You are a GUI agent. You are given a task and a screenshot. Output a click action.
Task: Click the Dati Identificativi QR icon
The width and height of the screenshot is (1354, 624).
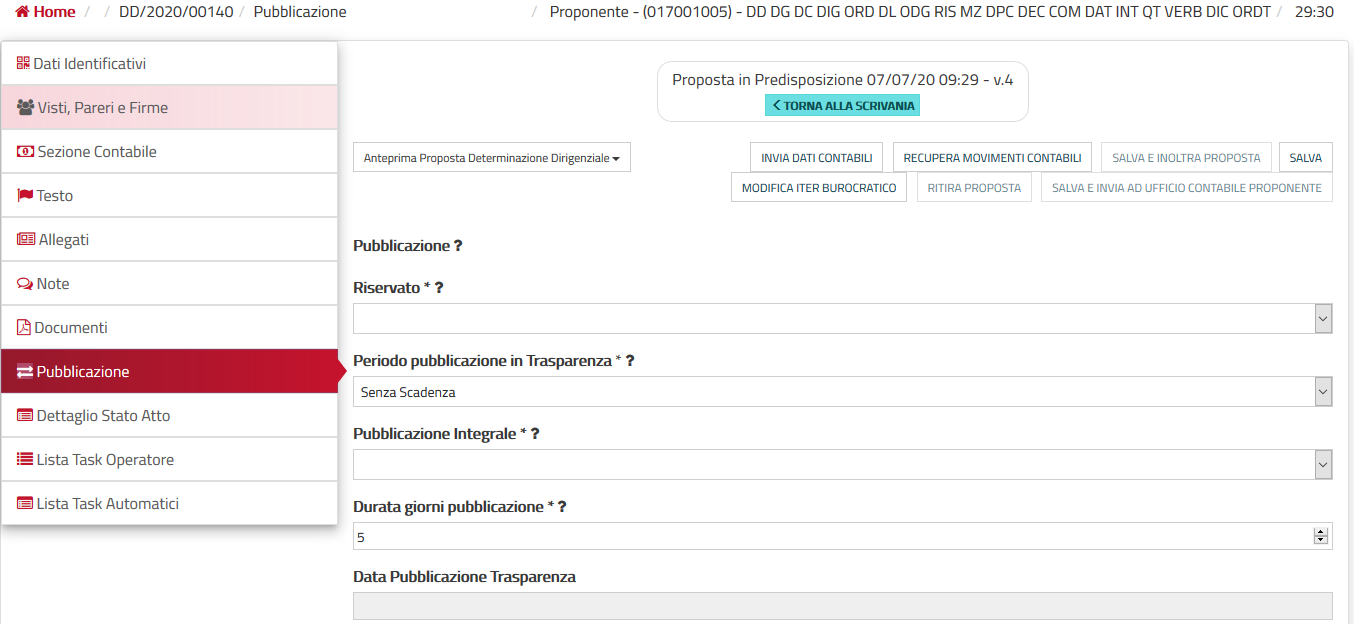(24, 64)
